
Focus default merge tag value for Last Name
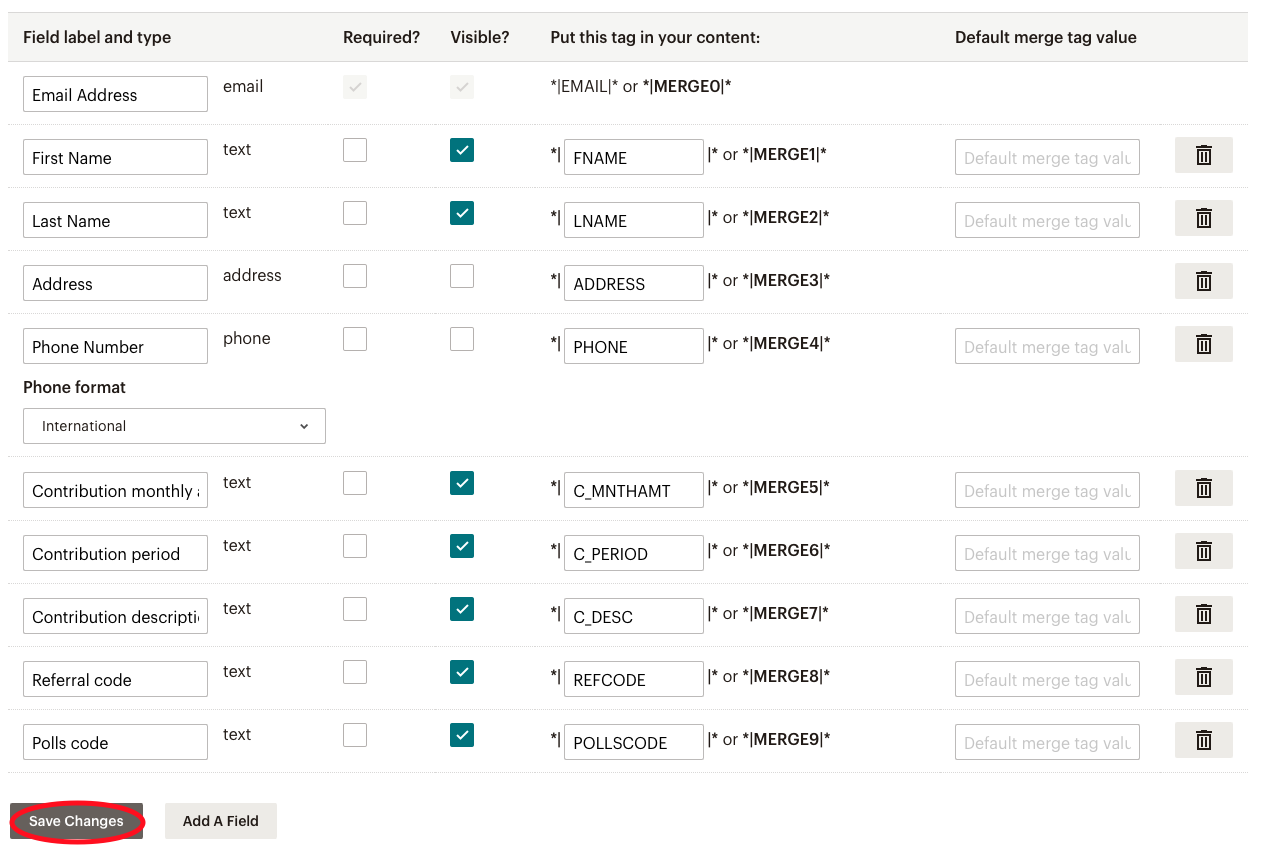(x=1047, y=220)
